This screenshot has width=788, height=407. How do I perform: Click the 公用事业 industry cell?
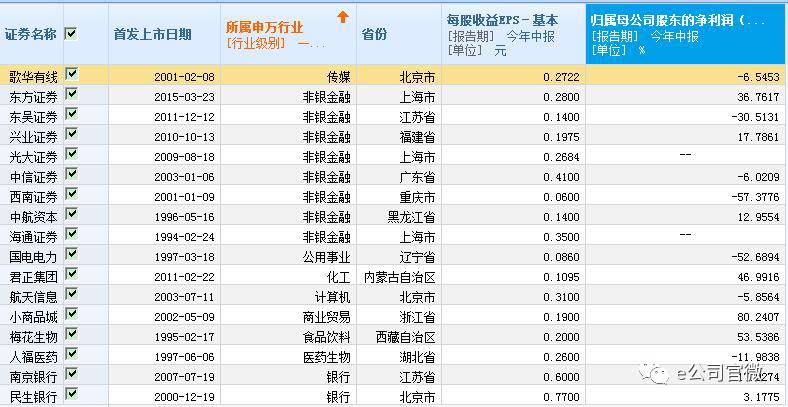326,257
